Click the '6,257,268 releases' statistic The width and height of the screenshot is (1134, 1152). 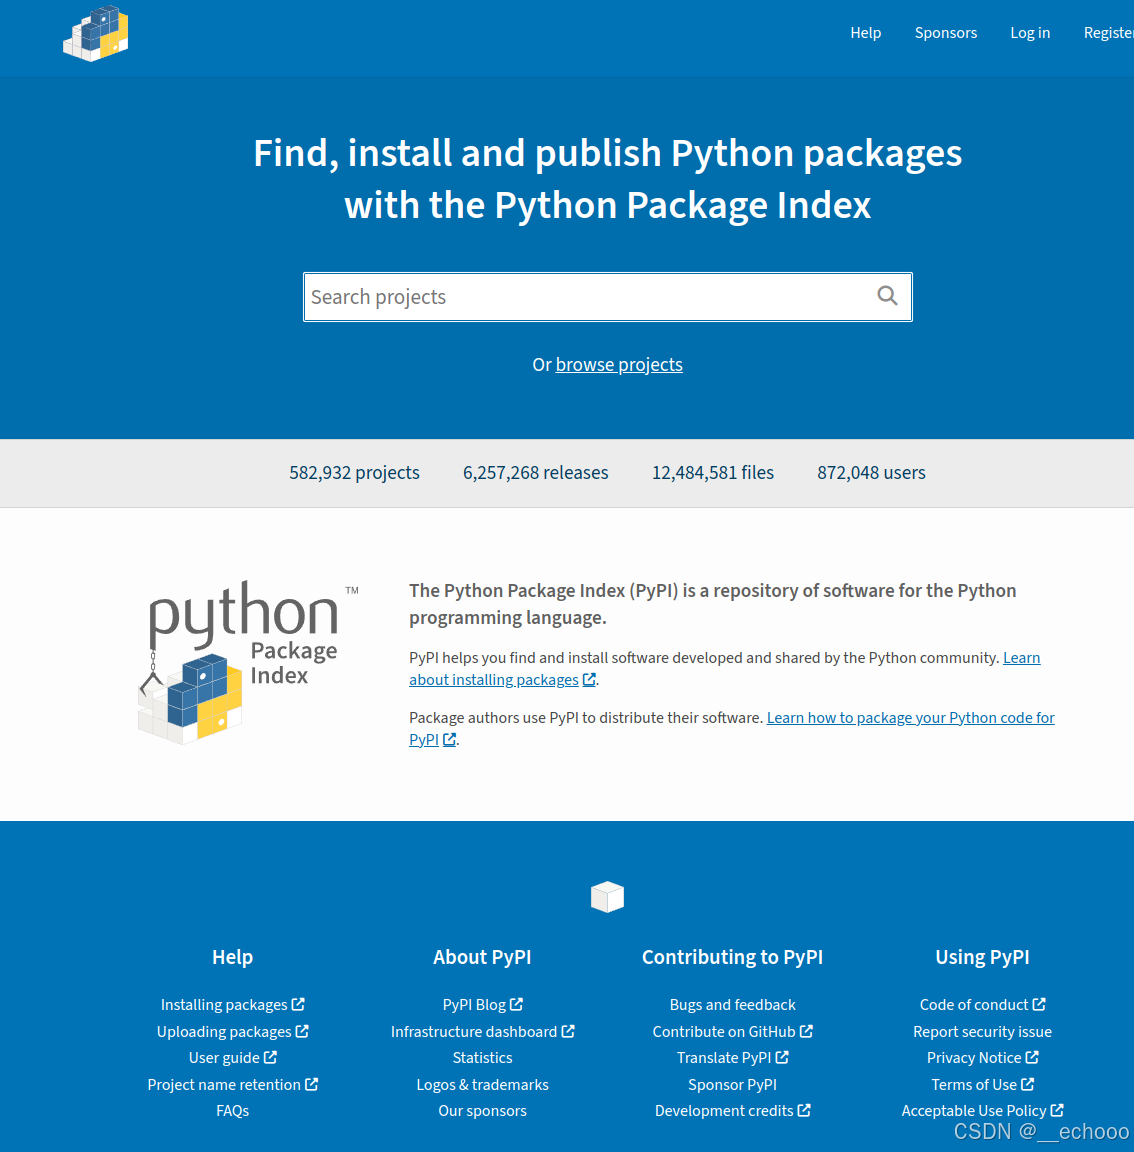(535, 472)
